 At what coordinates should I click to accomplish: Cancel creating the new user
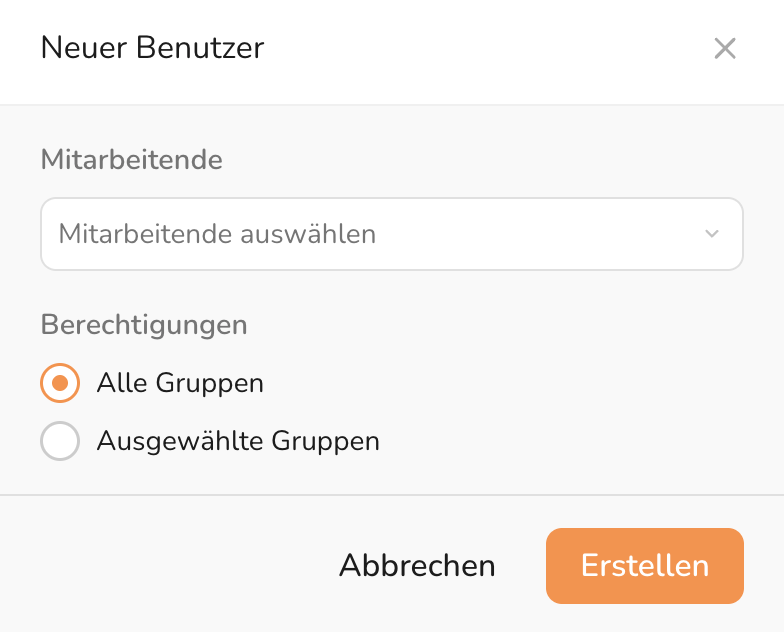pyautogui.click(x=417, y=566)
